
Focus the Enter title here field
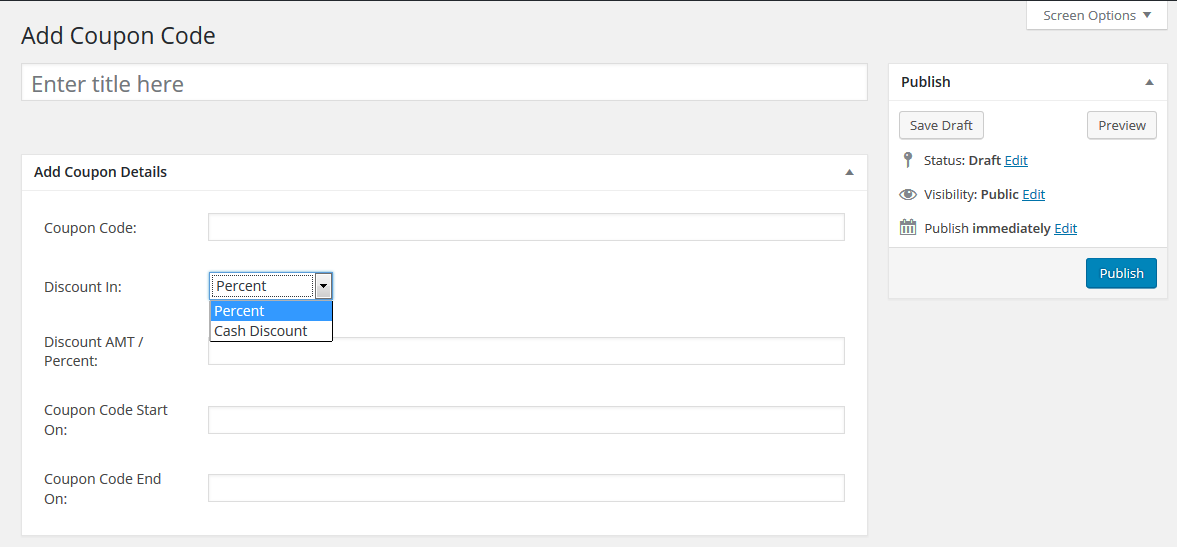click(x=444, y=83)
